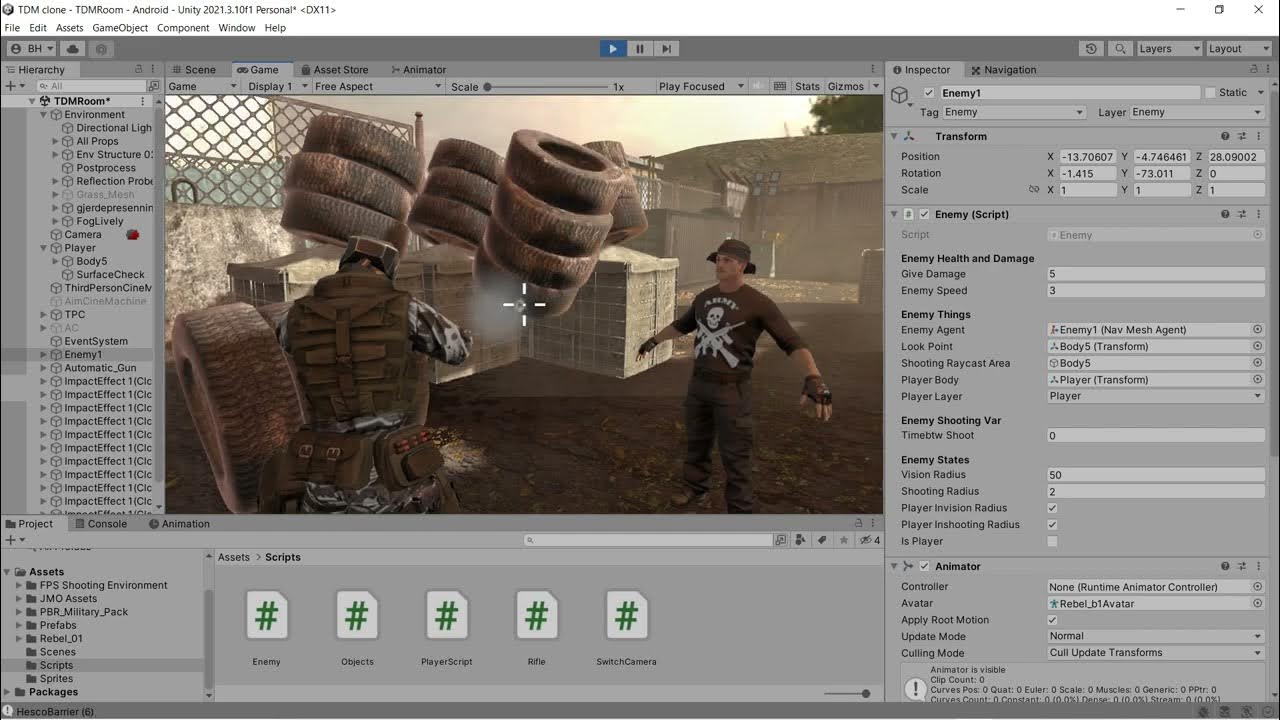Collapse the Player object in Hierarchy
This screenshot has width=1280, height=720.
click(x=44, y=248)
